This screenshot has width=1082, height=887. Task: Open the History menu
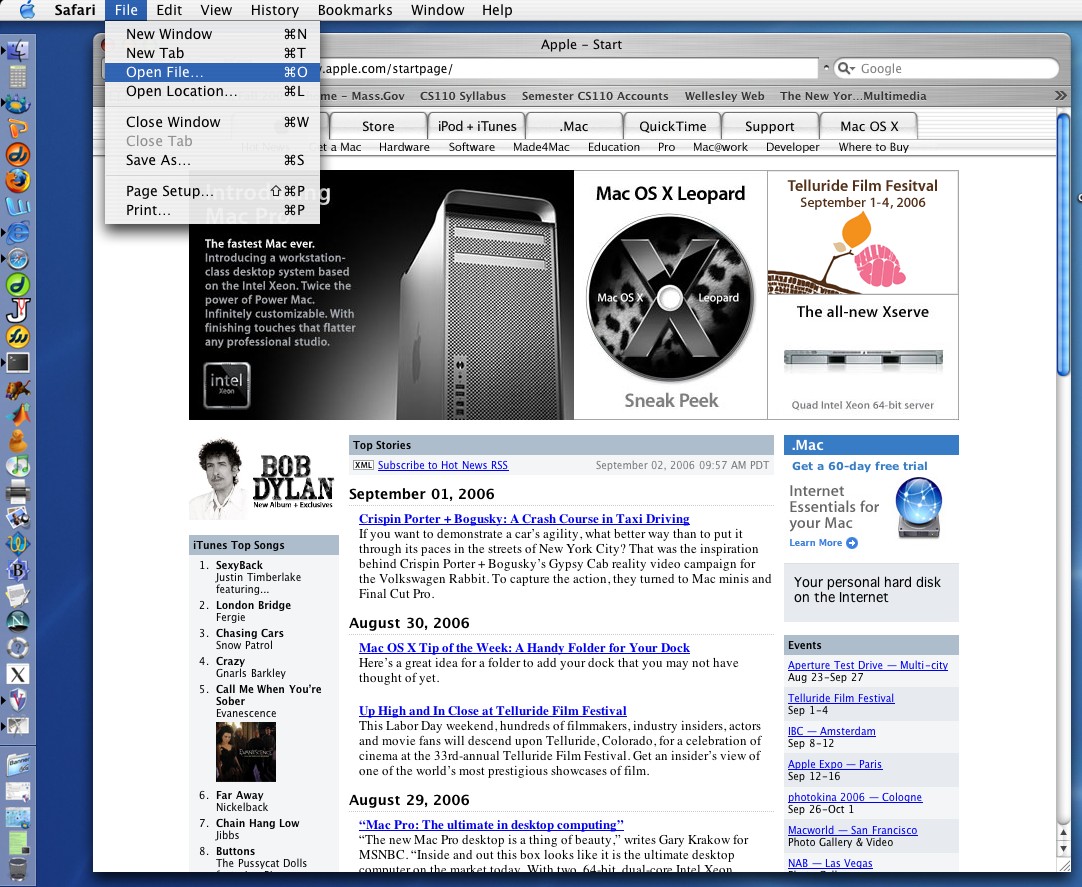275,10
